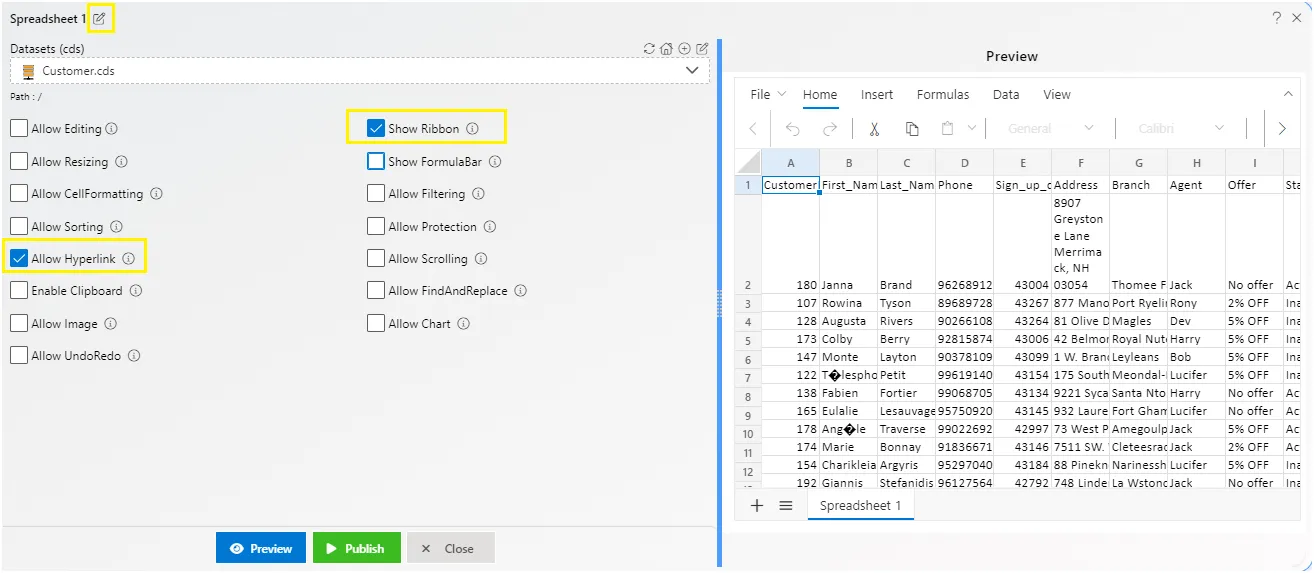The height and width of the screenshot is (573, 1314).
Task: Uncheck the Show Ribbon option
Action: (x=376, y=128)
